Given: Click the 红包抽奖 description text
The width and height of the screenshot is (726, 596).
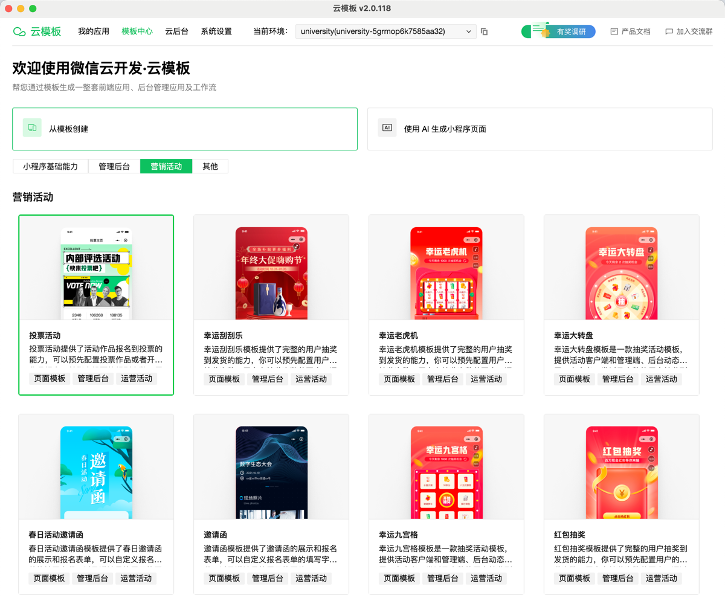Looking at the screenshot, I should click(x=620, y=554).
